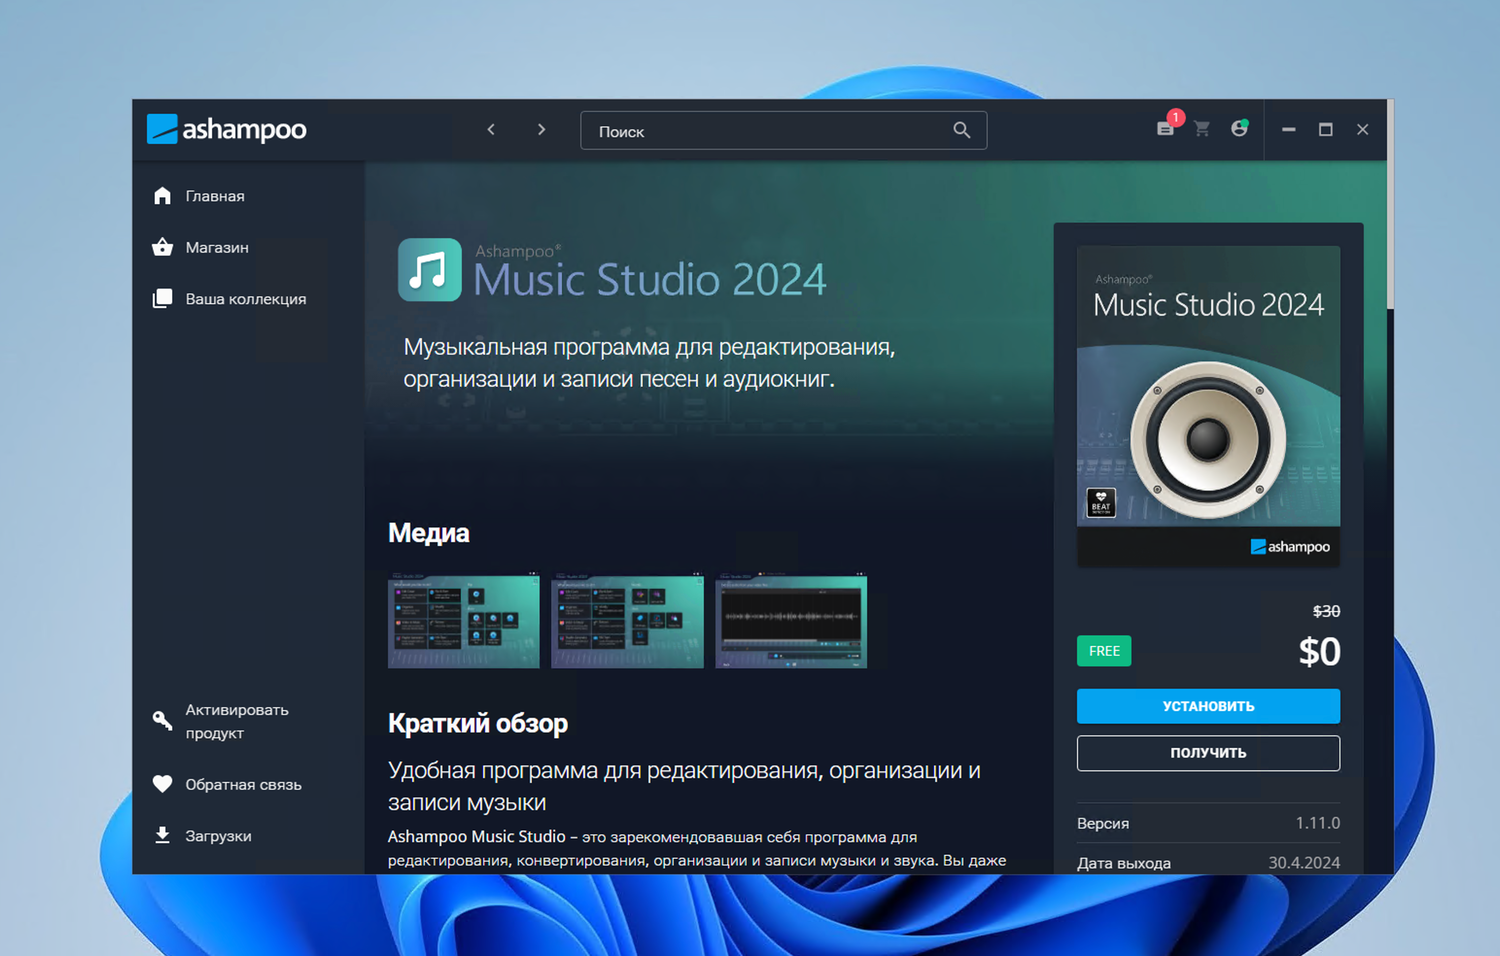
Task: Open the first Медиа screenshot
Action: tap(463, 620)
